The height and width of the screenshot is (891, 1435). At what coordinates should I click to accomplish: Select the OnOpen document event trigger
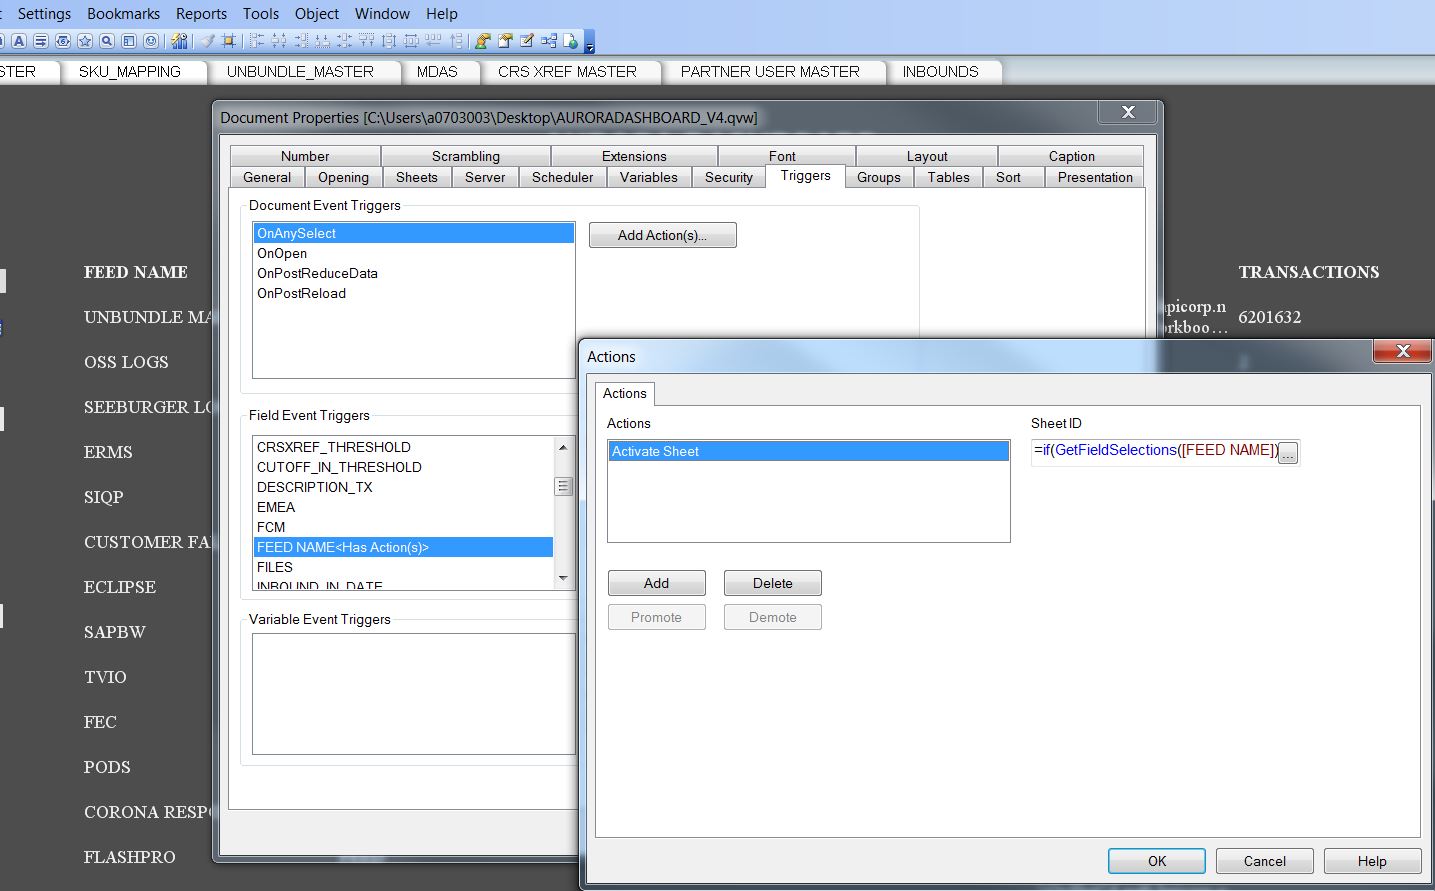tap(413, 253)
